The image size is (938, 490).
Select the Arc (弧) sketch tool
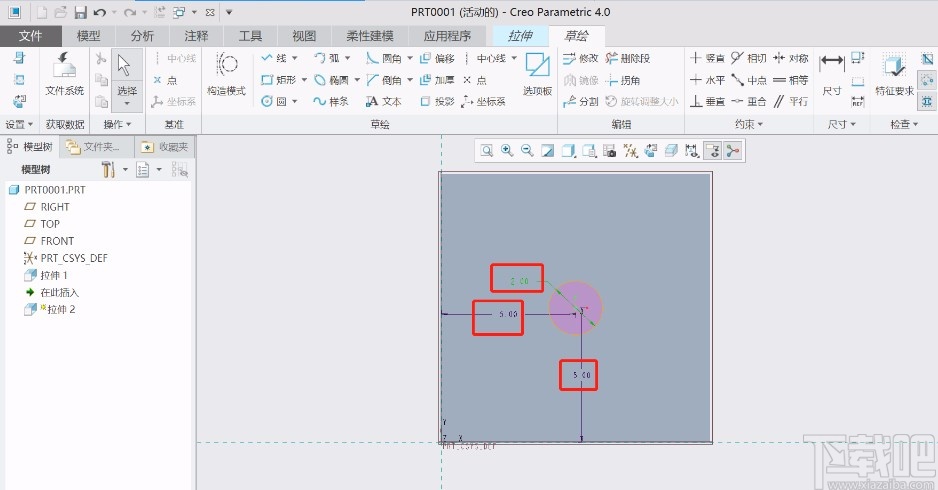[327, 58]
